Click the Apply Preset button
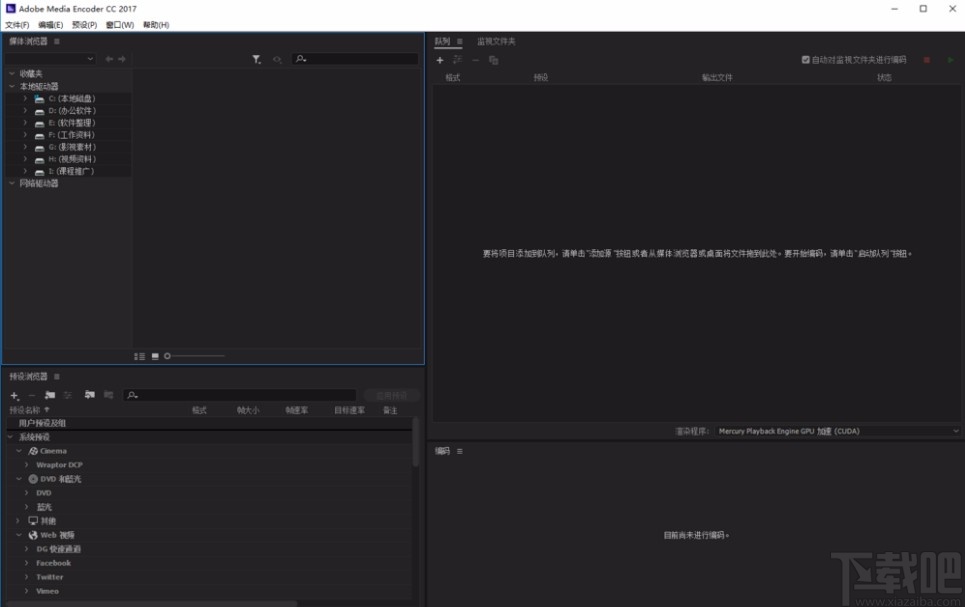The image size is (965, 607). click(391, 395)
